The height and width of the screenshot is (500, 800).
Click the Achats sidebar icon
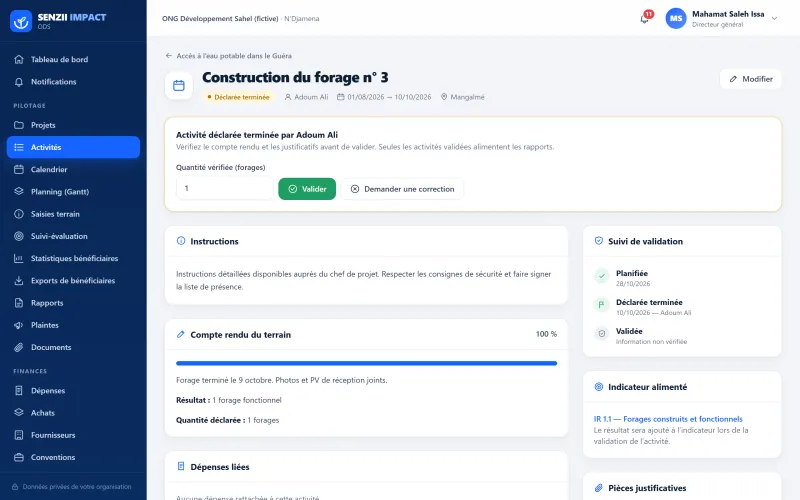[x=19, y=413]
